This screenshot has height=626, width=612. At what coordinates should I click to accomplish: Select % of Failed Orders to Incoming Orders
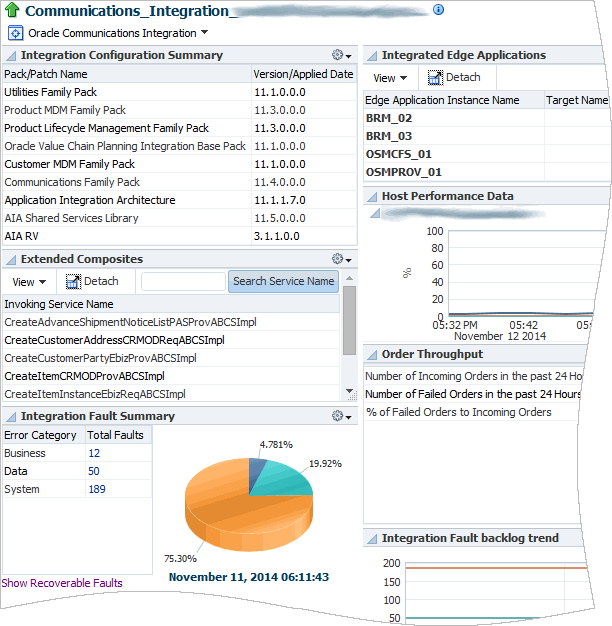[x=471, y=412]
